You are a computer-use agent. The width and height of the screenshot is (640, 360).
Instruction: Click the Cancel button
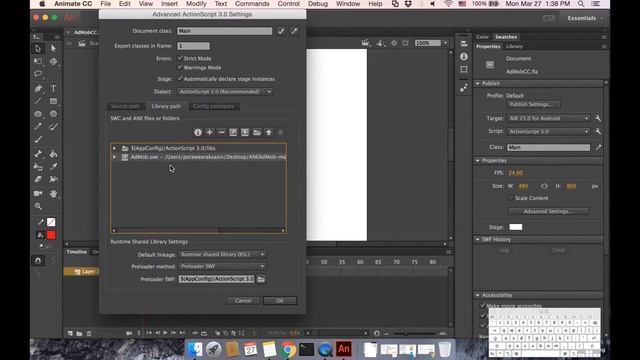click(x=243, y=301)
